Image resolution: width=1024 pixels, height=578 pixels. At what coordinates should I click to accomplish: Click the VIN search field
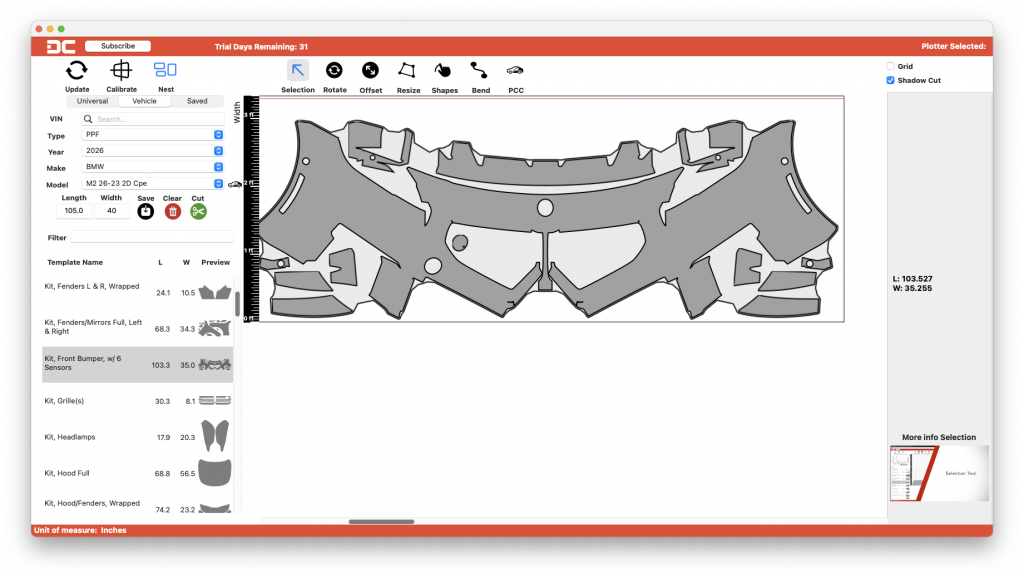coord(157,119)
